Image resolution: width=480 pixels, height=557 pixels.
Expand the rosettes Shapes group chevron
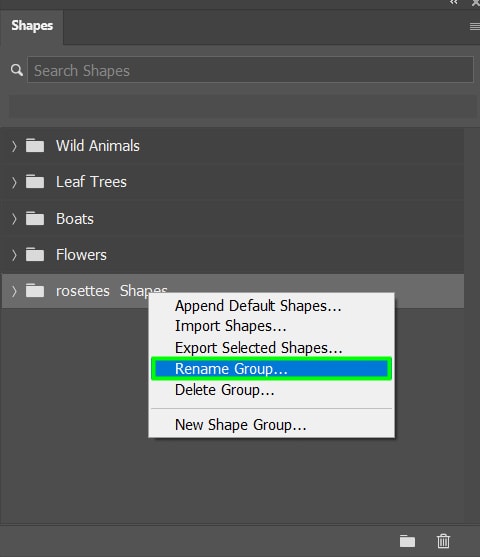(x=14, y=291)
